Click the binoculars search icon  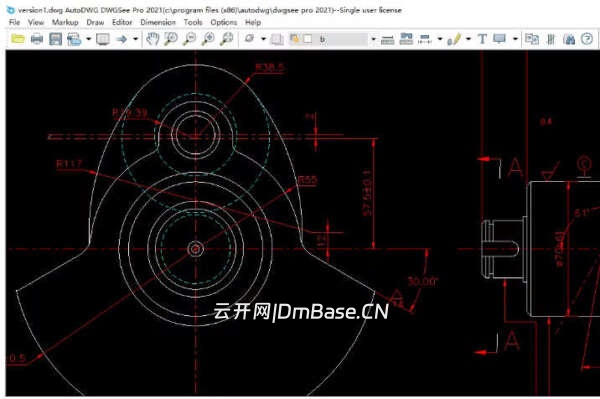coord(569,39)
